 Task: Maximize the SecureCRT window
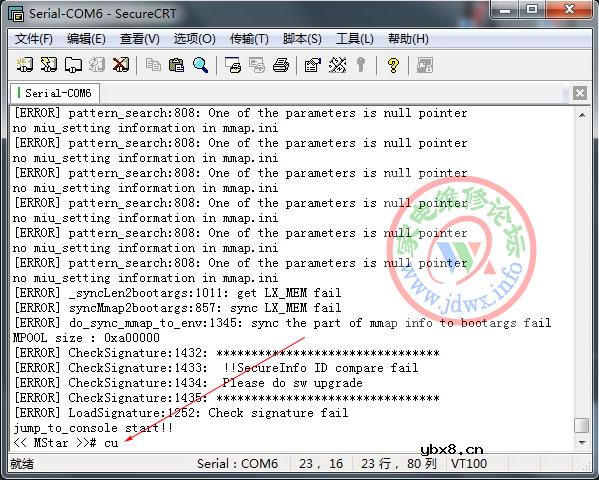coord(532,9)
